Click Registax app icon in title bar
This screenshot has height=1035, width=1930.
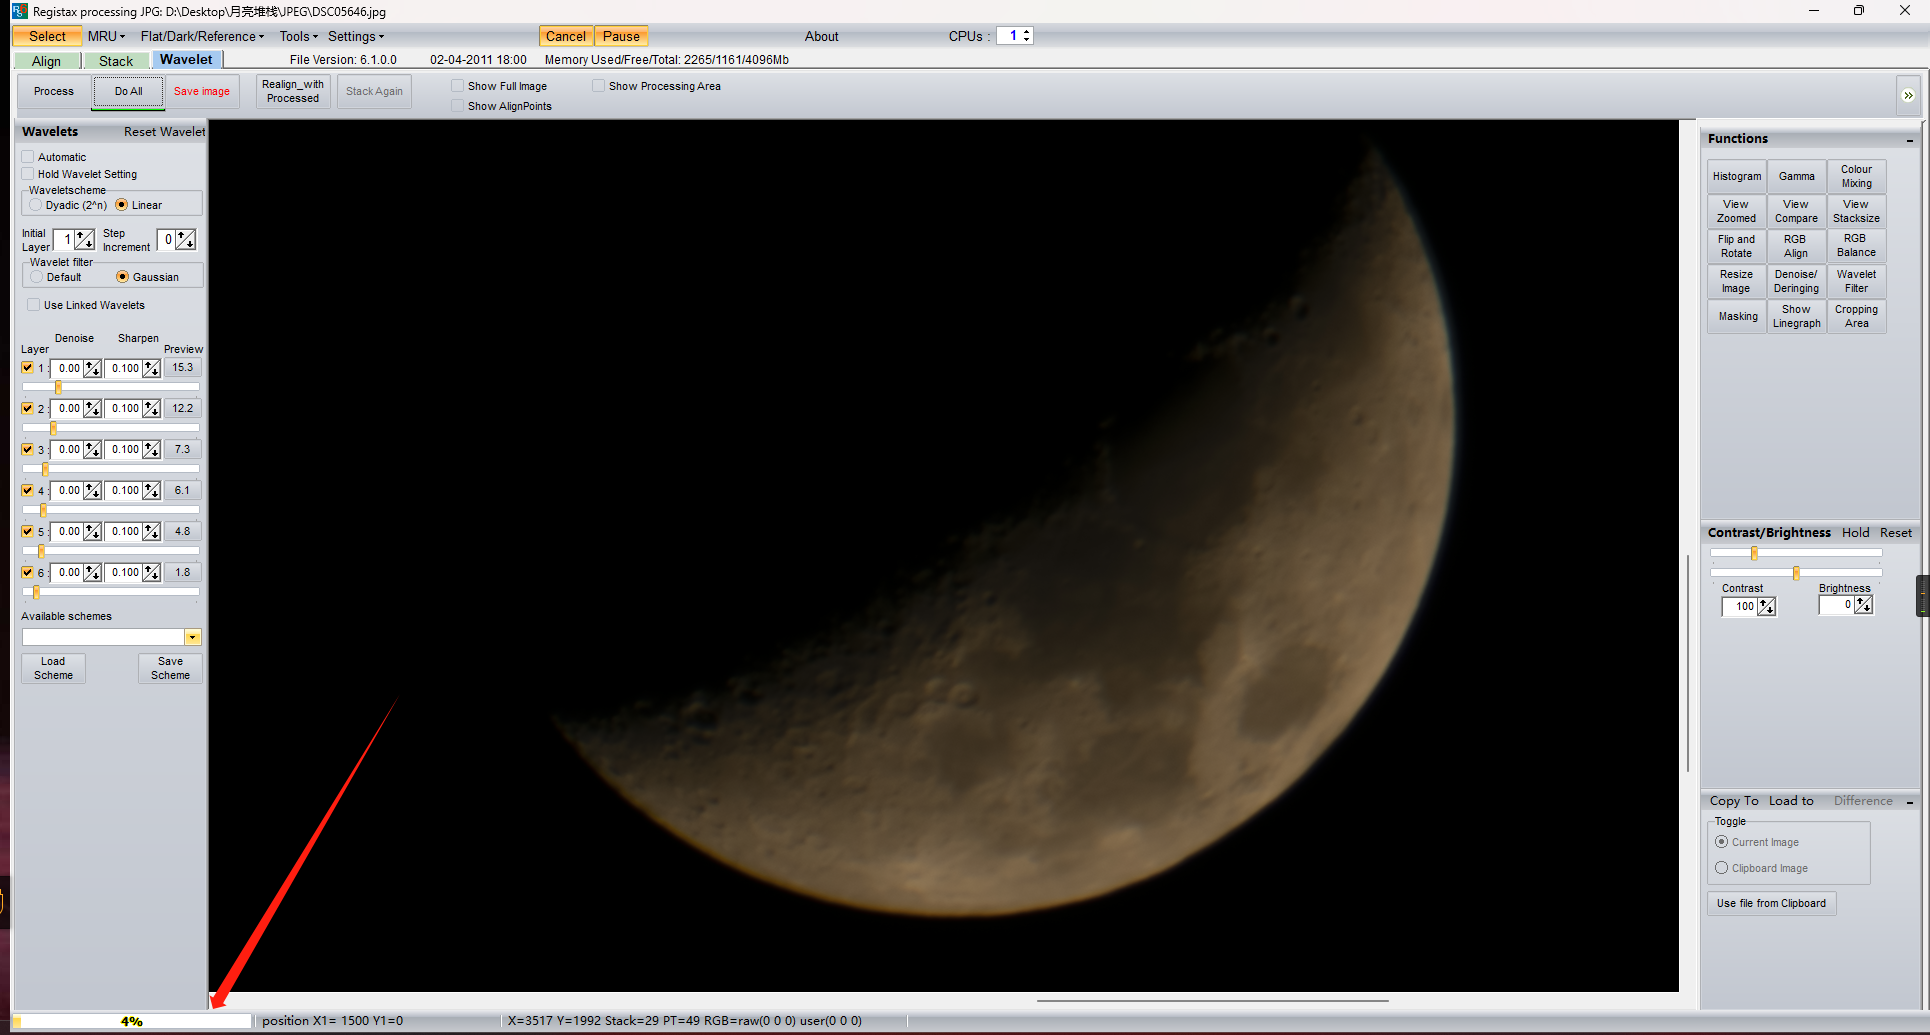pyautogui.click(x=19, y=11)
